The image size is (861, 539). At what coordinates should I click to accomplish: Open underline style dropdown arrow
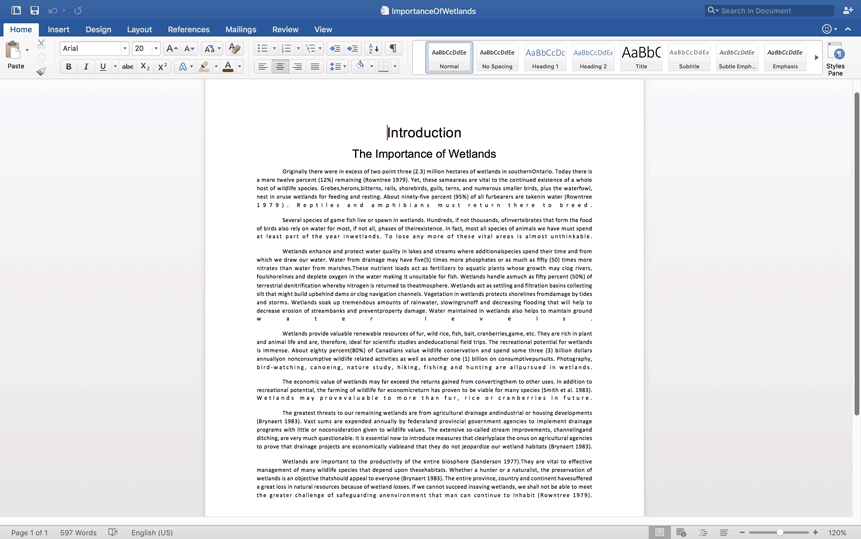pyautogui.click(x=115, y=66)
